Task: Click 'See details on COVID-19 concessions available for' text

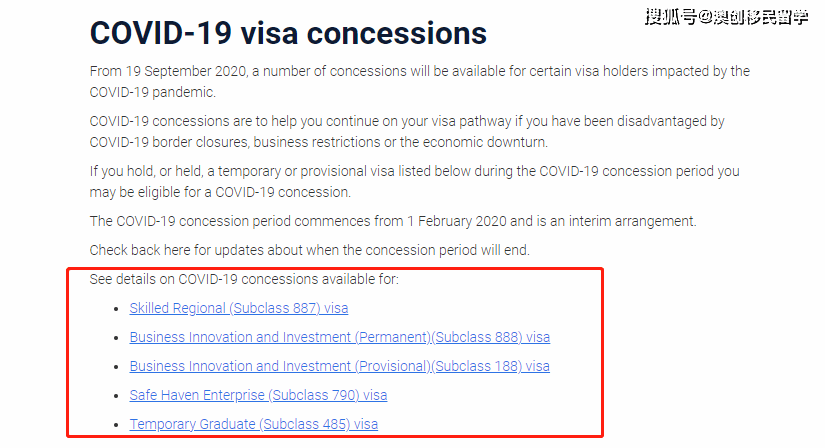Action: click(x=244, y=279)
